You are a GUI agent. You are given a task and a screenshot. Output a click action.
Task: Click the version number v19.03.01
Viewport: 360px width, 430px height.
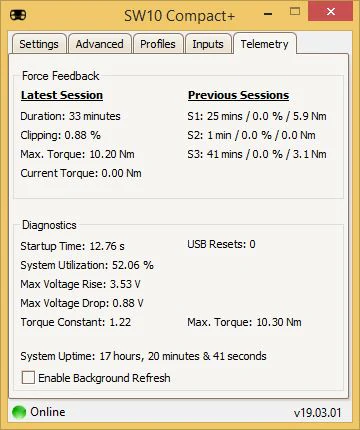318,413
